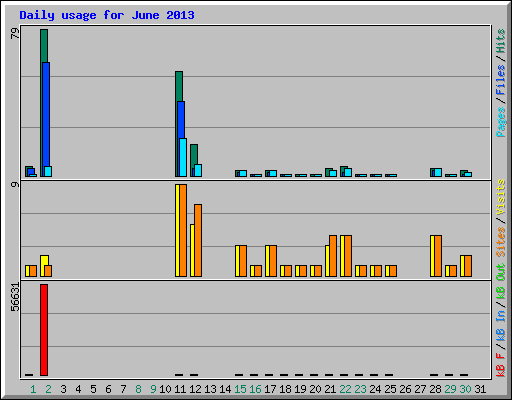
Task: Click the orange Sites bar for day 22
Action: pyautogui.click(x=348, y=256)
